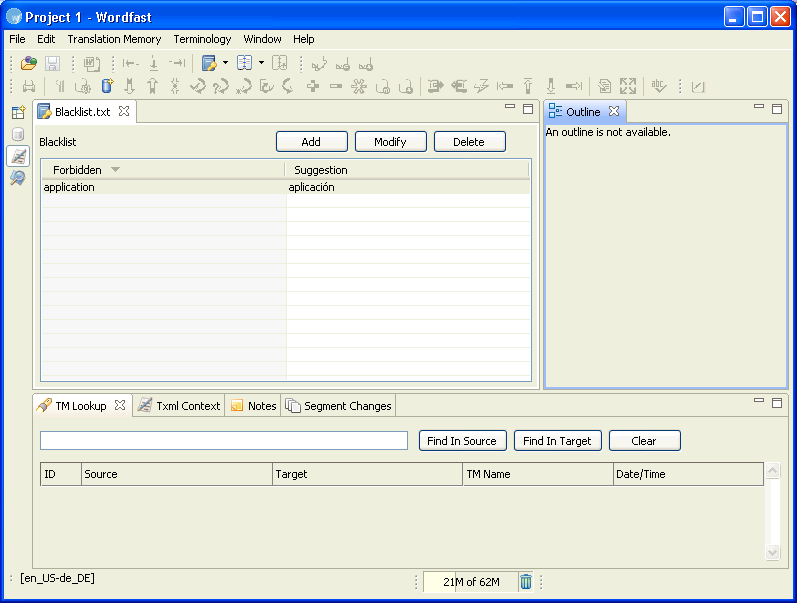Screen dimensions: 797x603
Task: Open the Window menu
Action: pyautogui.click(x=262, y=39)
